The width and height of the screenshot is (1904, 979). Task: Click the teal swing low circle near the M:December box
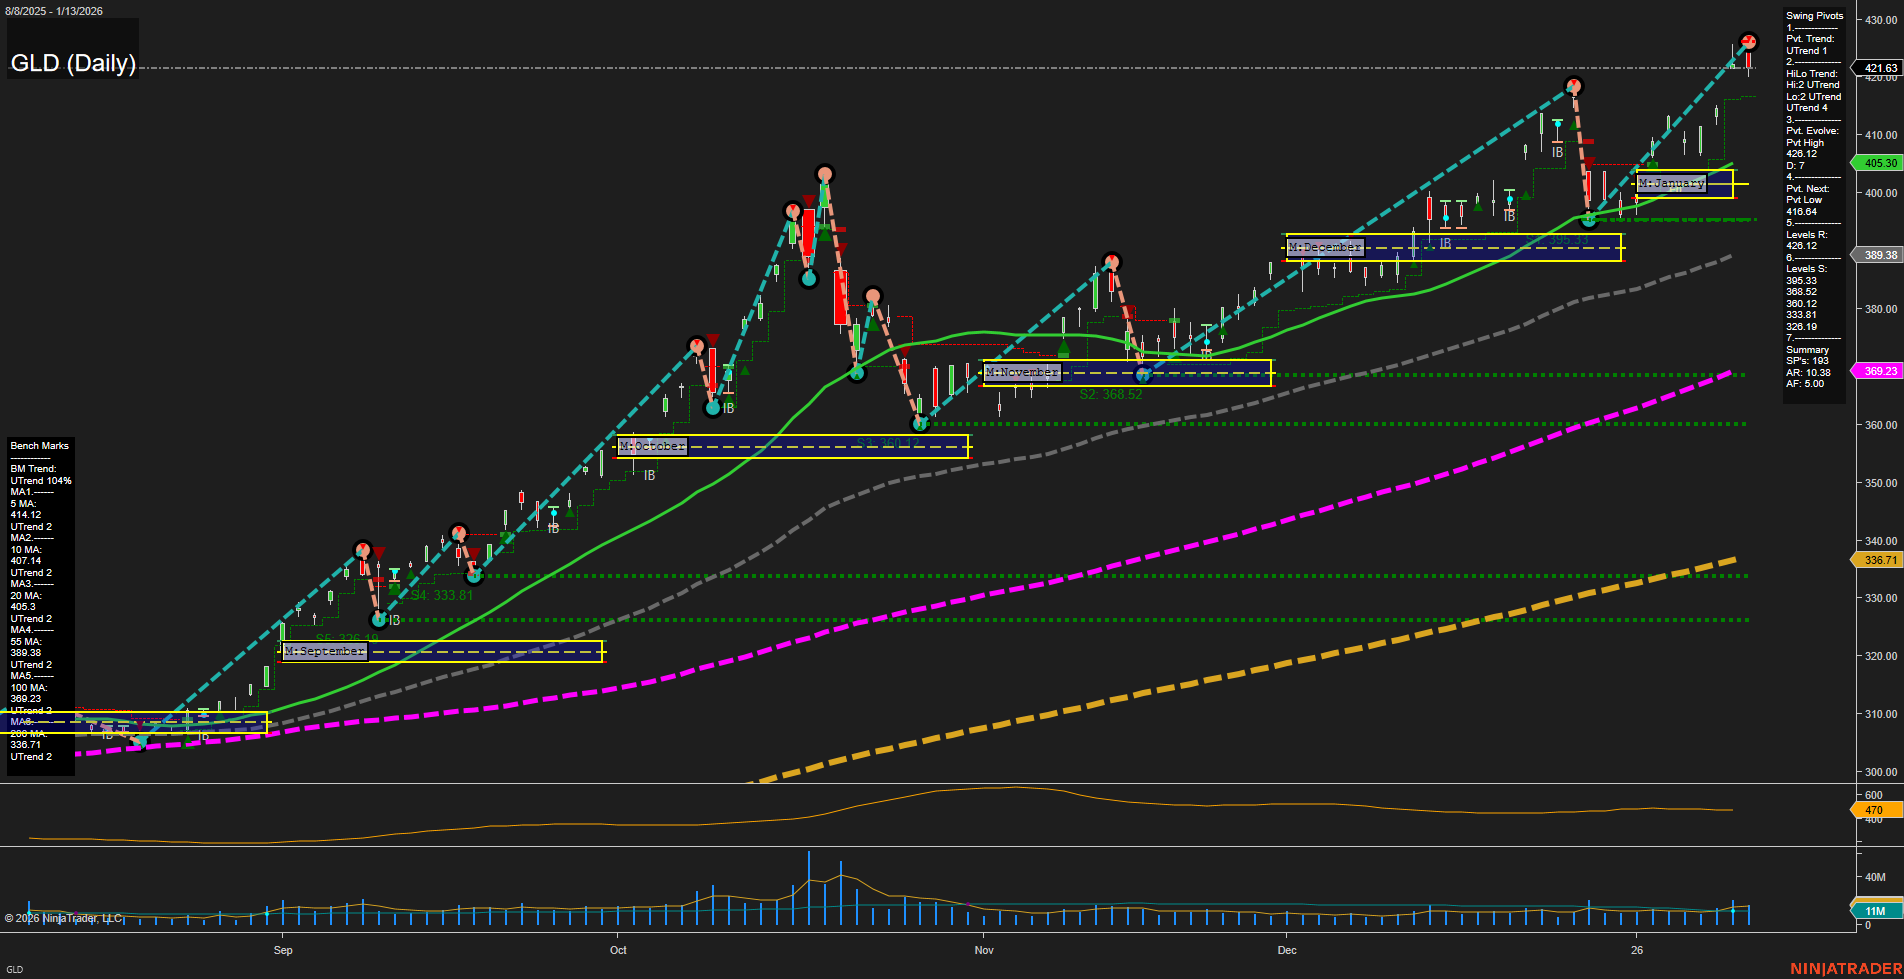tap(1589, 219)
